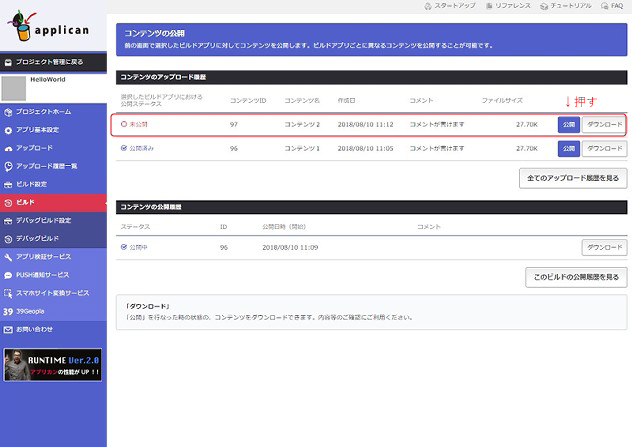Click the 公開済み check icon
This screenshot has width=632, height=447.
coord(124,148)
